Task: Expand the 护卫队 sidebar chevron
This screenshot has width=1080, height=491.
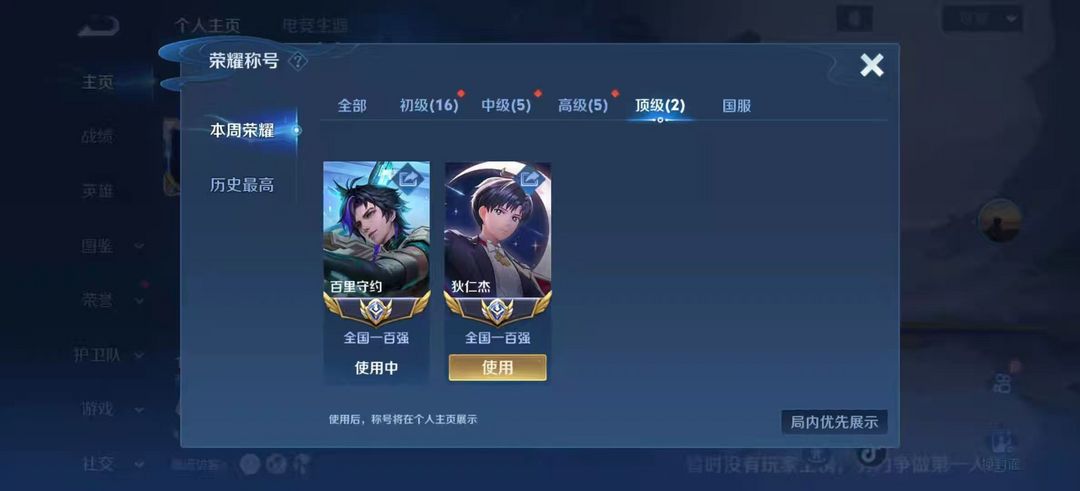Action: point(140,355)
